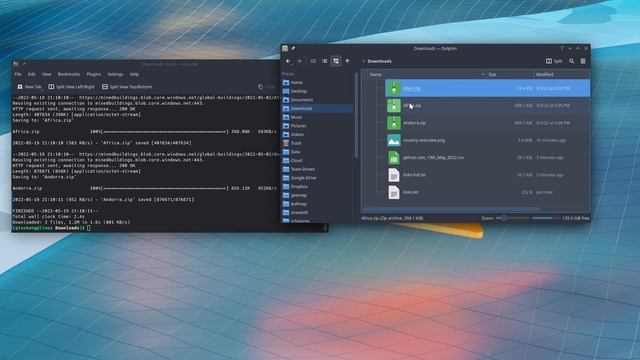Screen dimensions: 640x360
Task: Select Downloads in Dolphin Places
Action: point(317,109)
